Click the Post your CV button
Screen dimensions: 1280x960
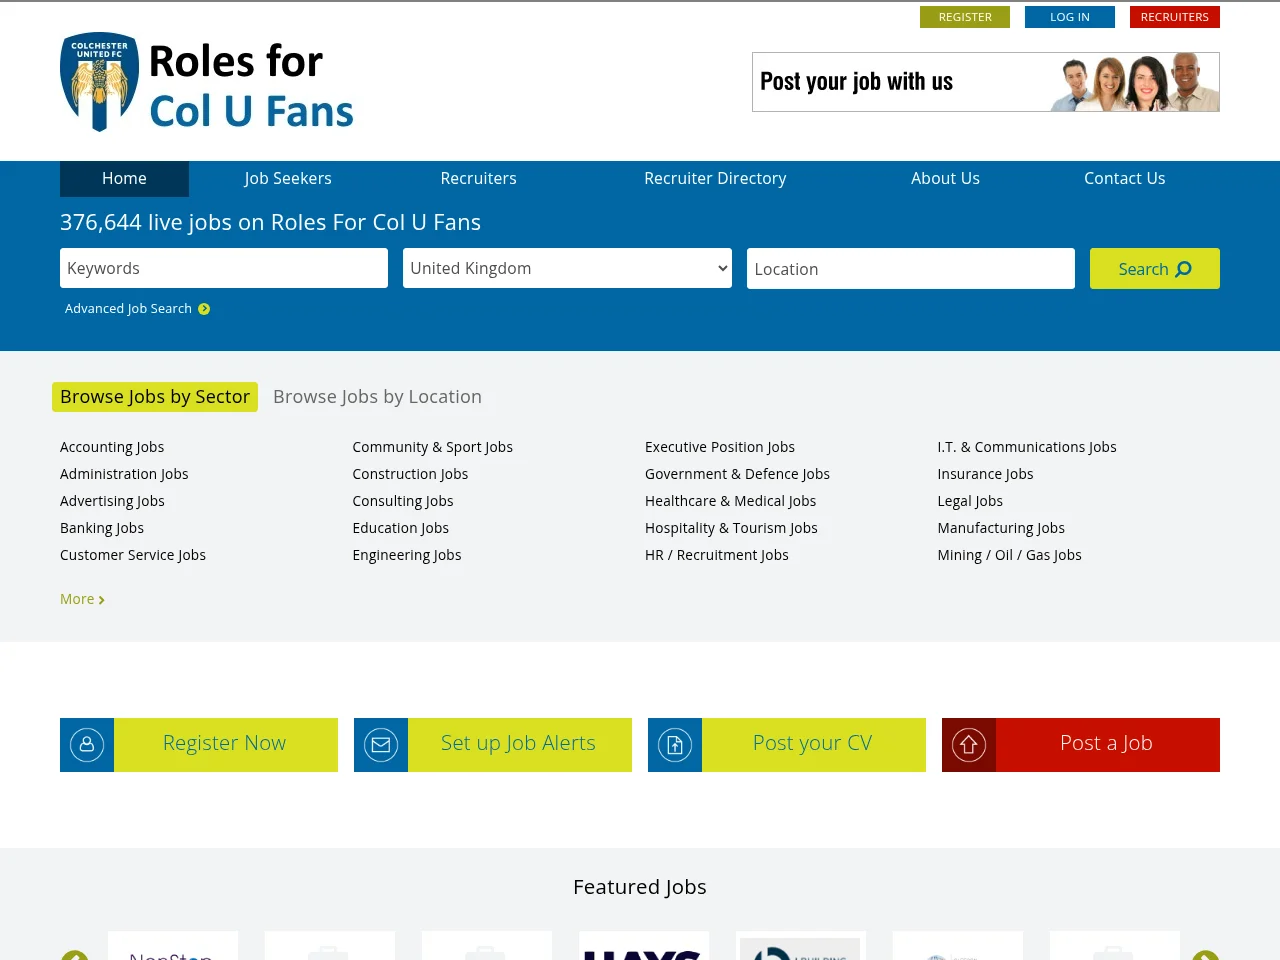click(787, 745)
